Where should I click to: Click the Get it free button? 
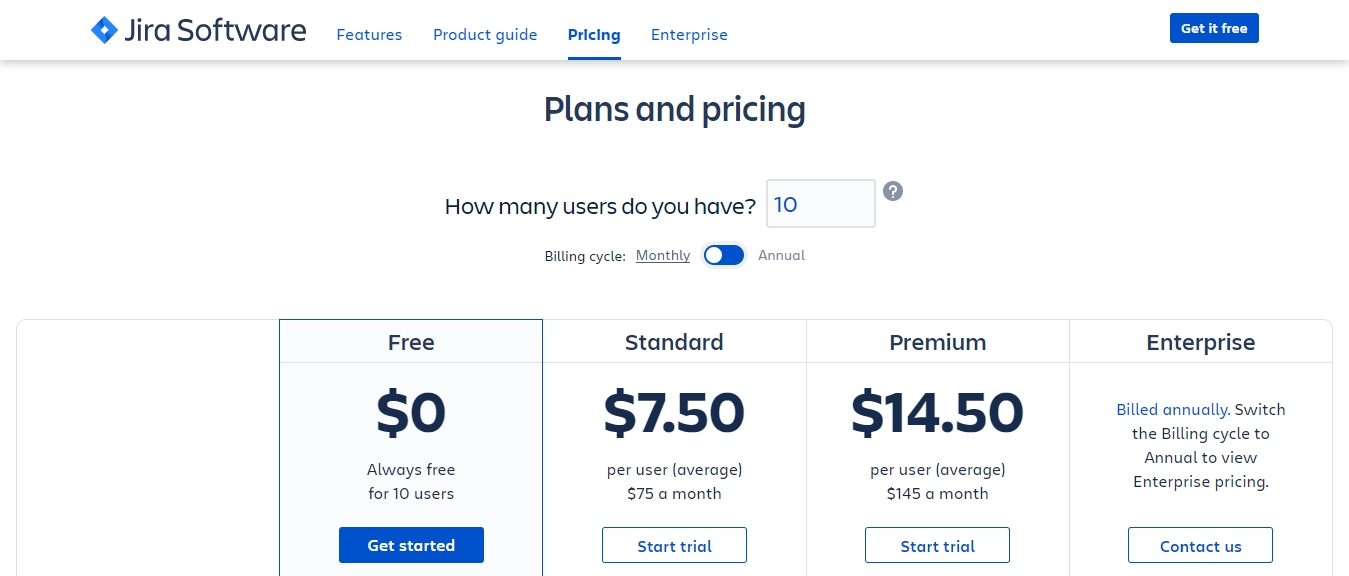(x=1214, y=28)
